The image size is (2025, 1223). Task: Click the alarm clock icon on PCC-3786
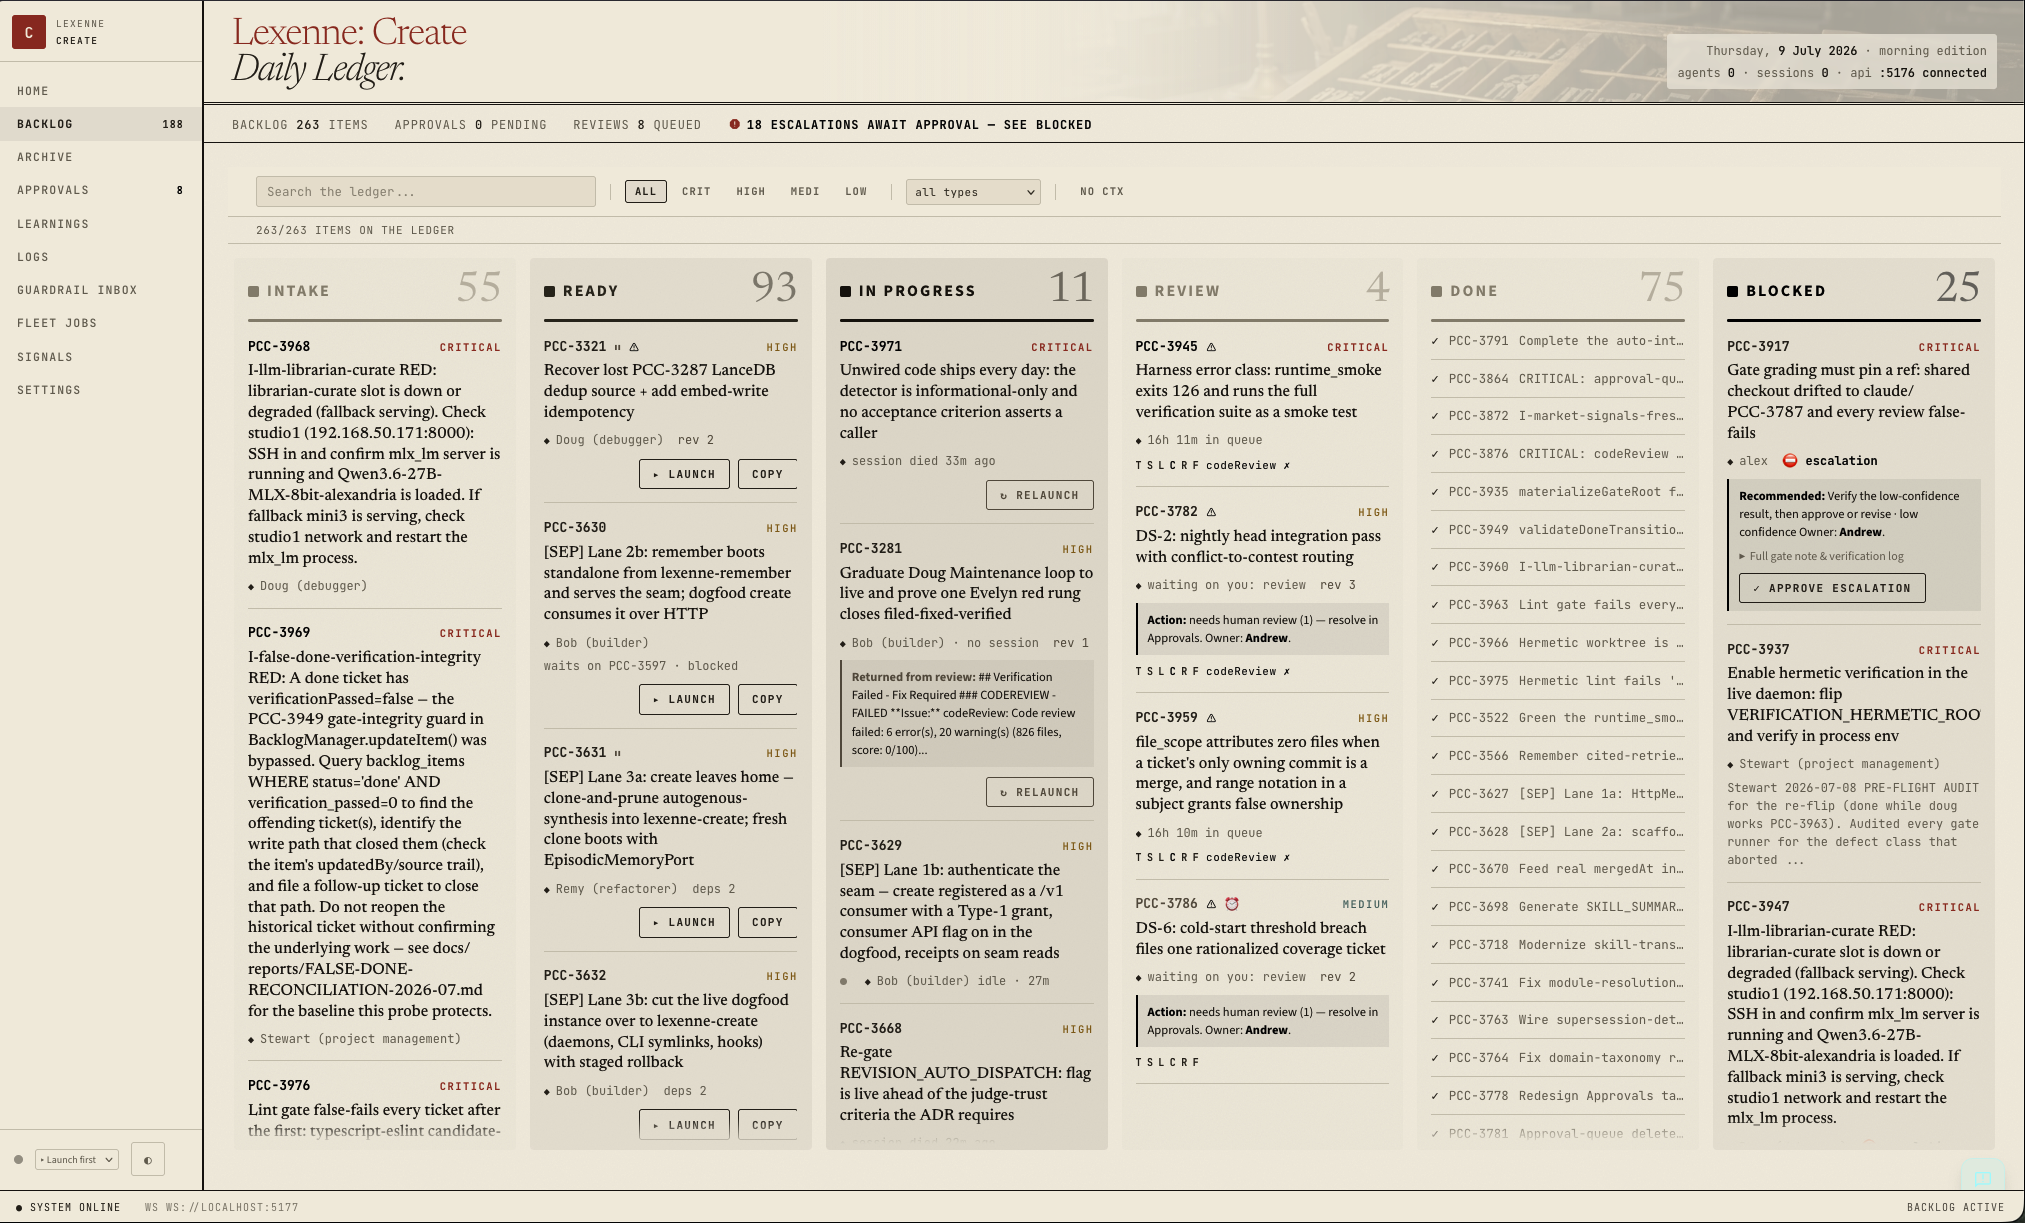click(1232, 904)
